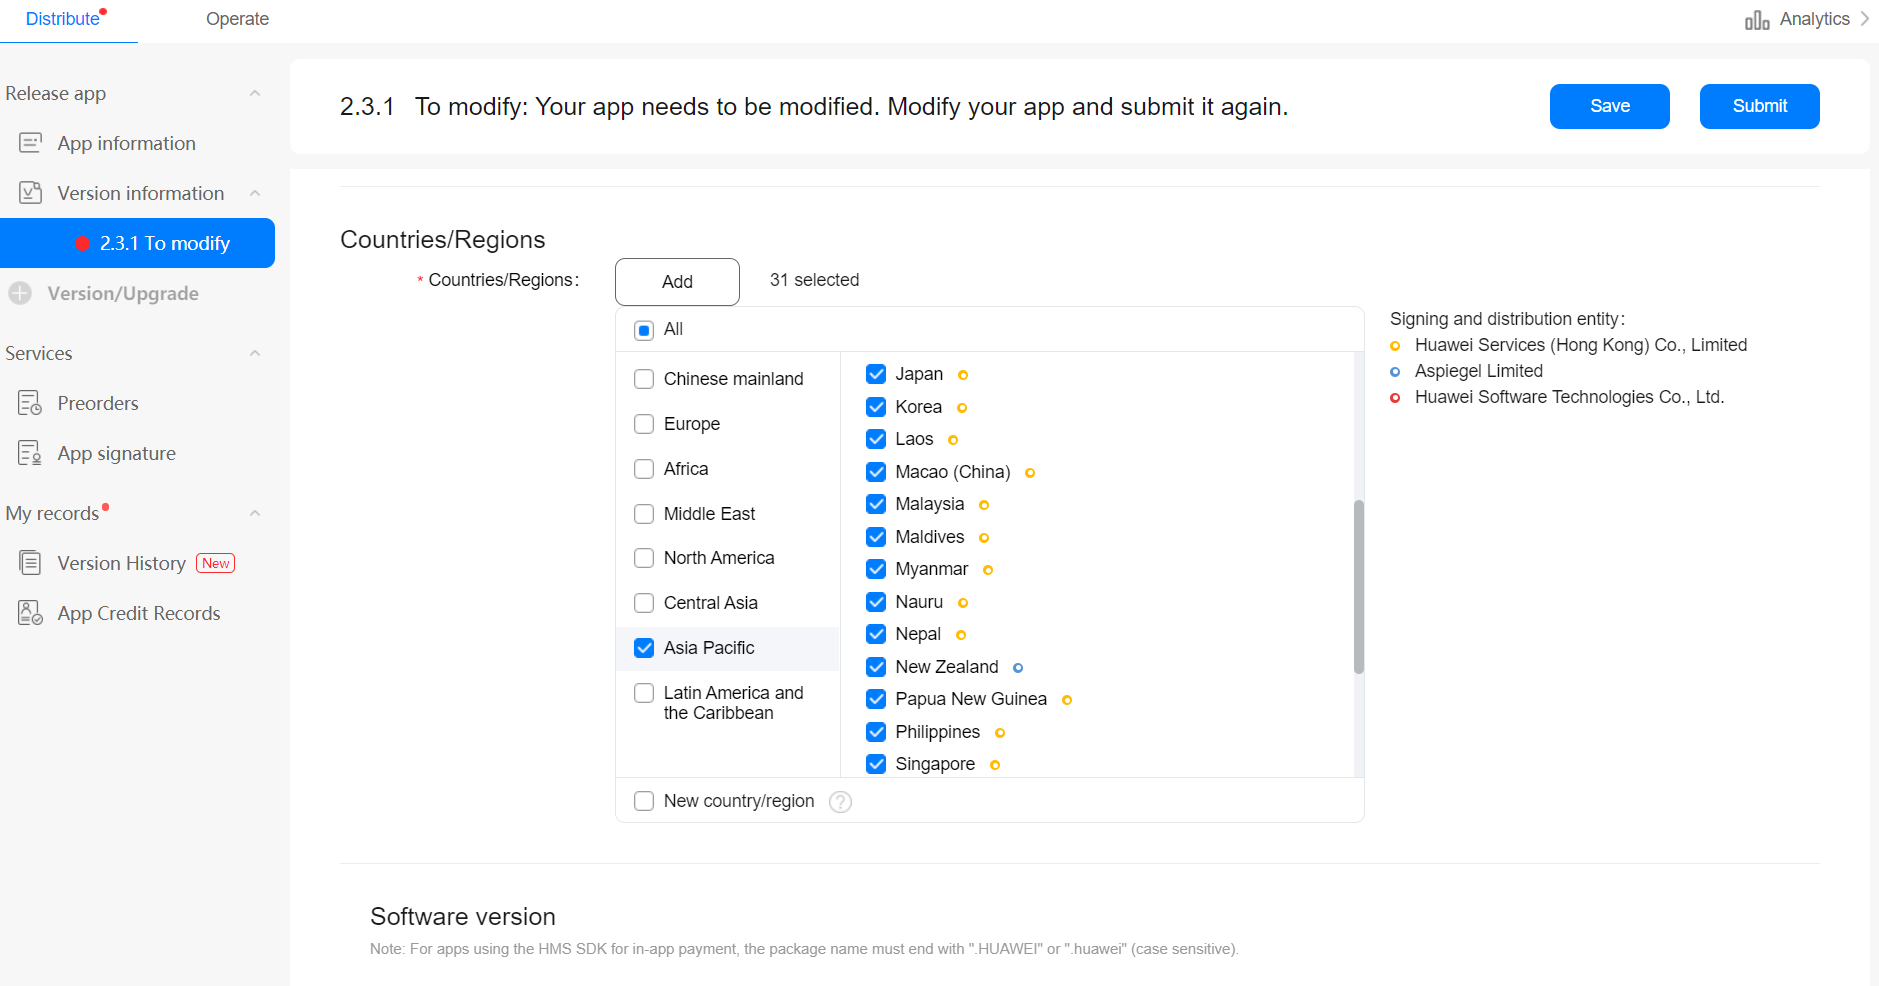
Task: Uncheck the Japan checkbox
Action: tap(876, 374)
